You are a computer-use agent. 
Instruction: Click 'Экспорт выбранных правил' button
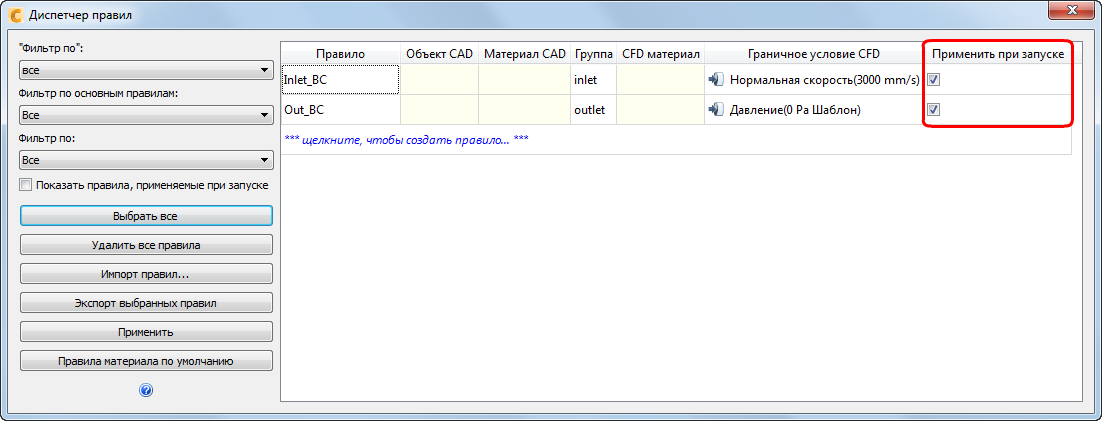coord(146,303)
